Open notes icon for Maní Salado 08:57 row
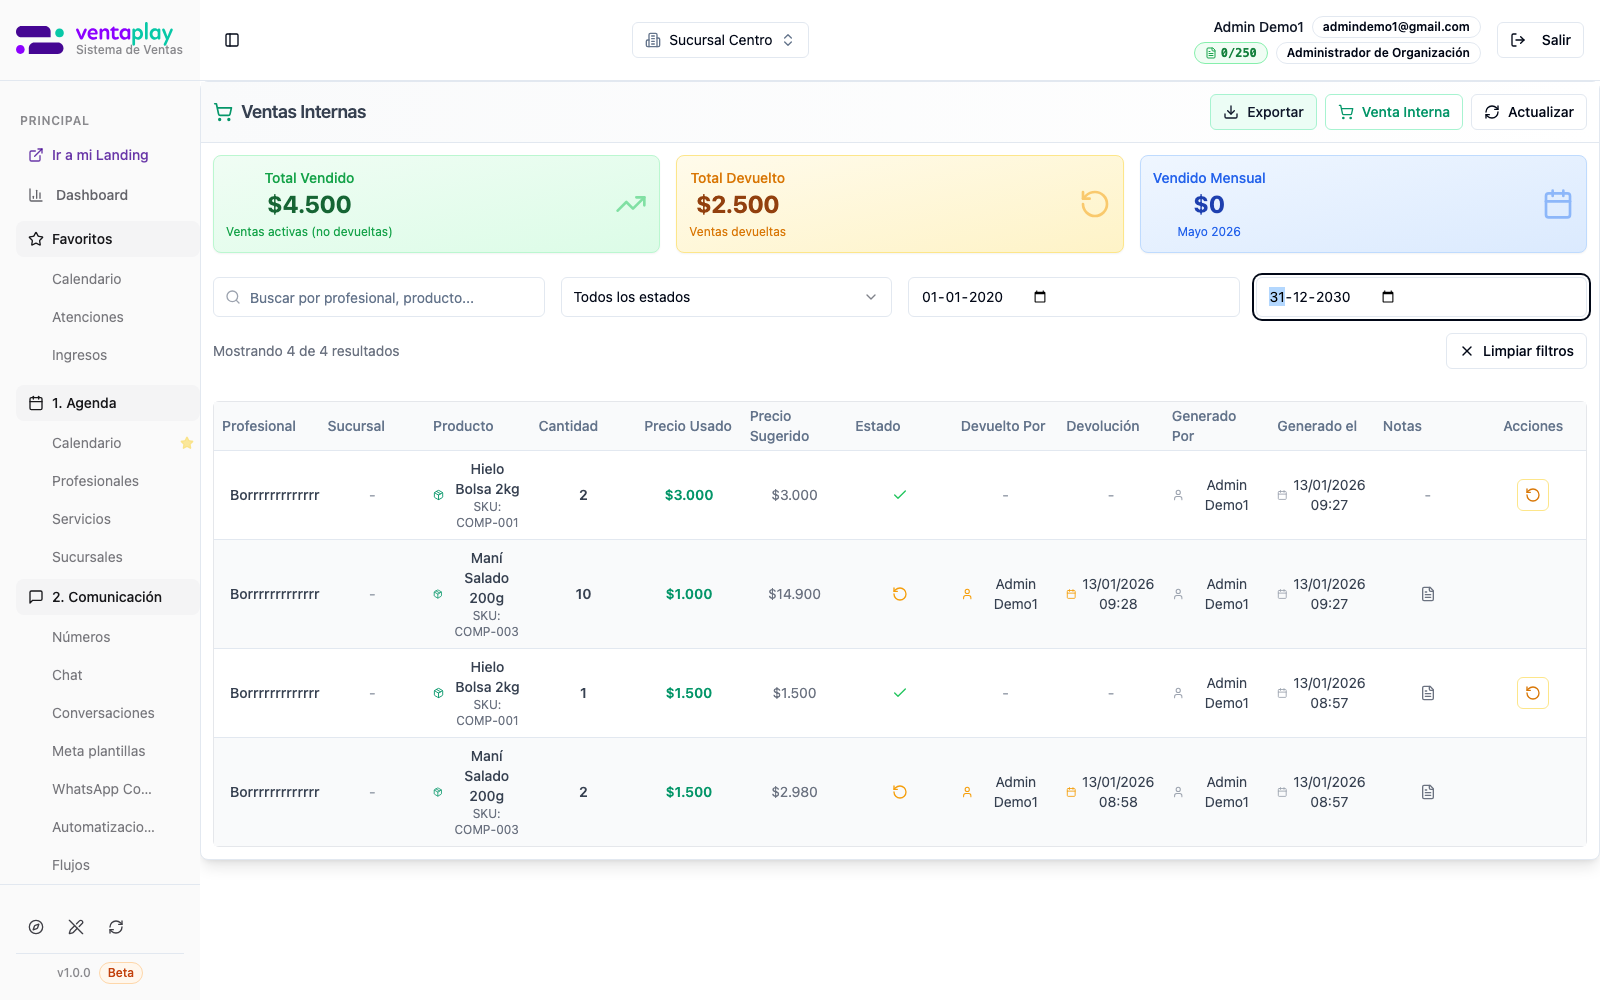1600x1000 pixels. [1428, 792]
